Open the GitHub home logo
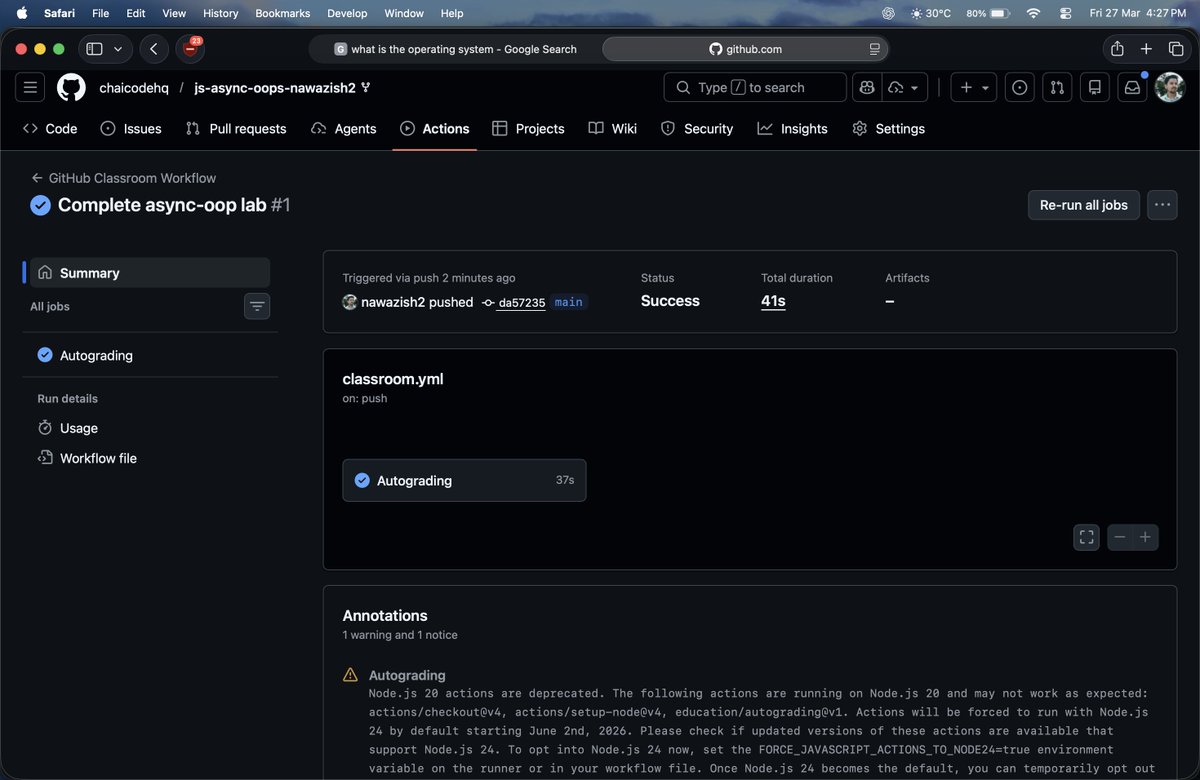Image resolution: width=1200 pixels, height=780 pixels. pyautogui.click(x=71, y=88)
